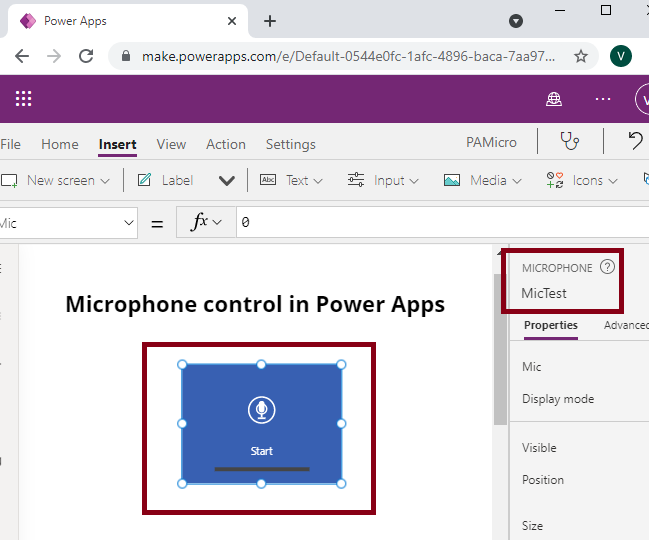The width and height of the screenshot is (649, 543).
Task: Click the PAMicro app name
Action: [491, 142]
